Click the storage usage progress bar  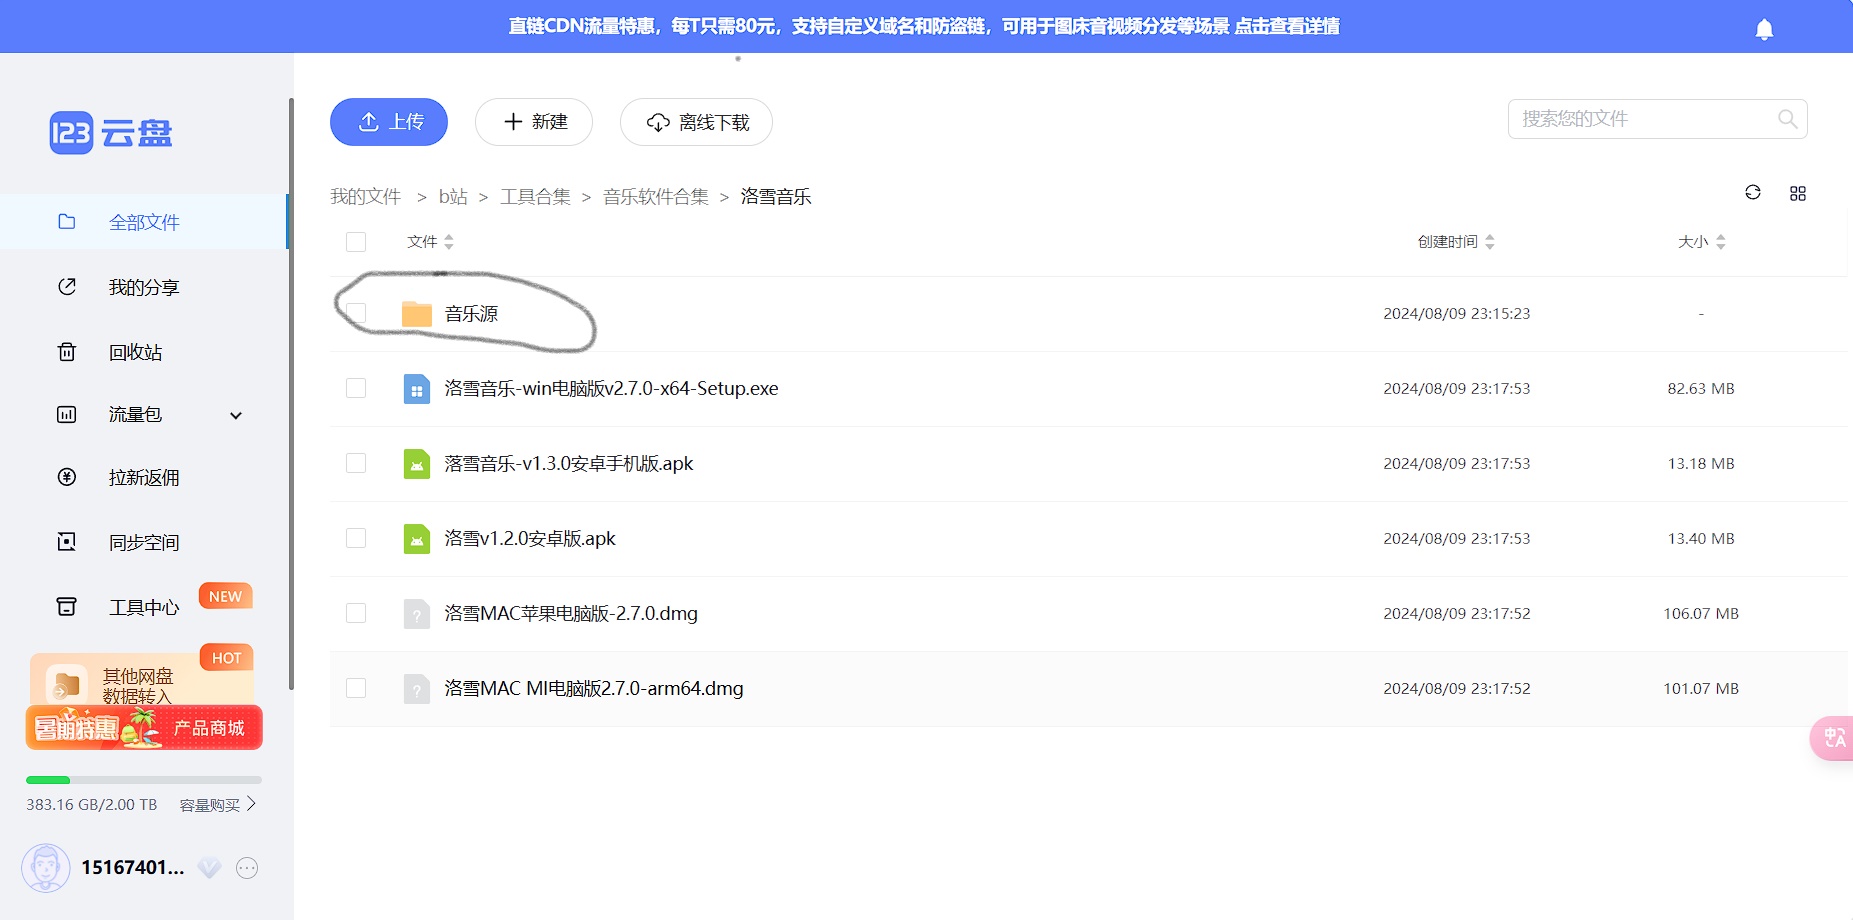tap(144, 780)
